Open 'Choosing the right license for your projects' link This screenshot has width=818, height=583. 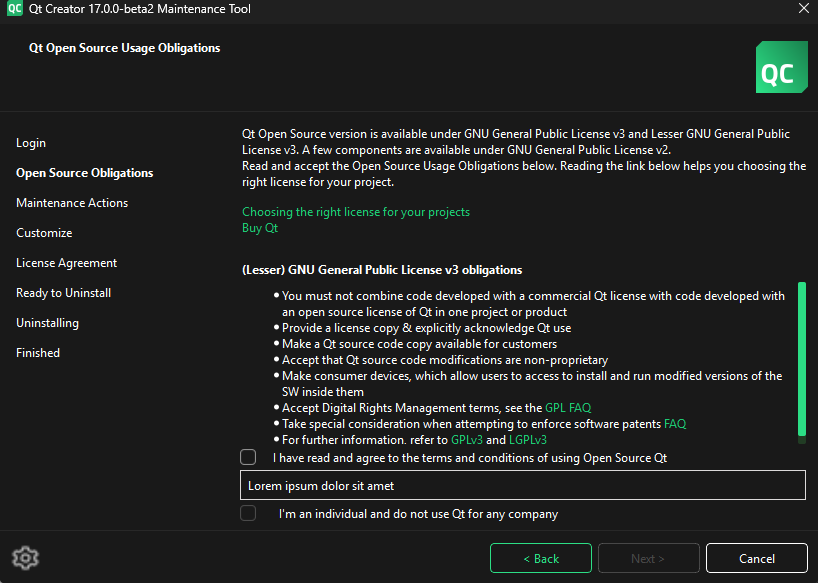356,212
